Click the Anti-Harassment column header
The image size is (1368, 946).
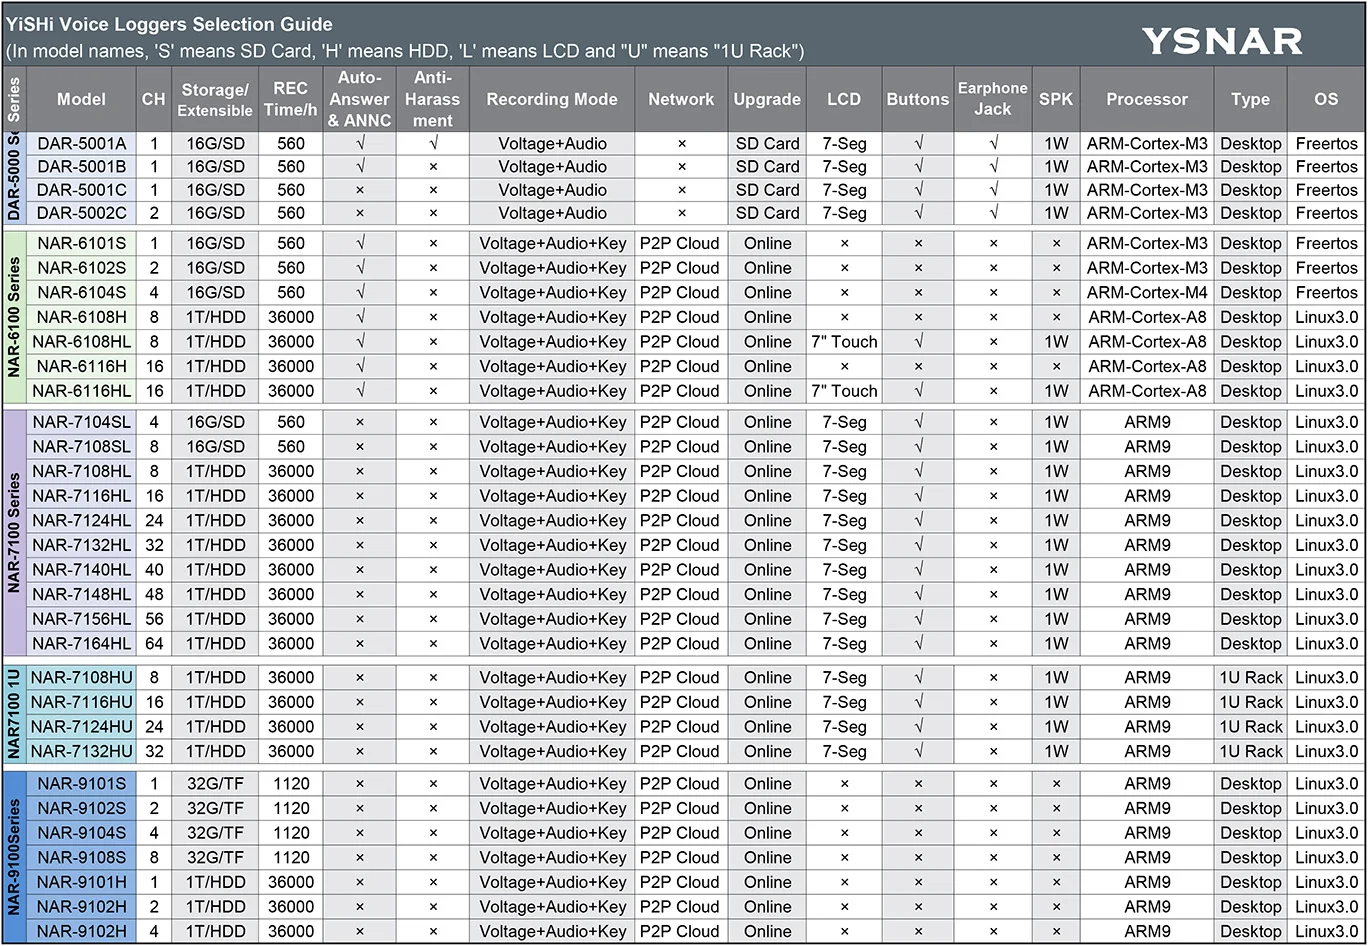(432, 99)
